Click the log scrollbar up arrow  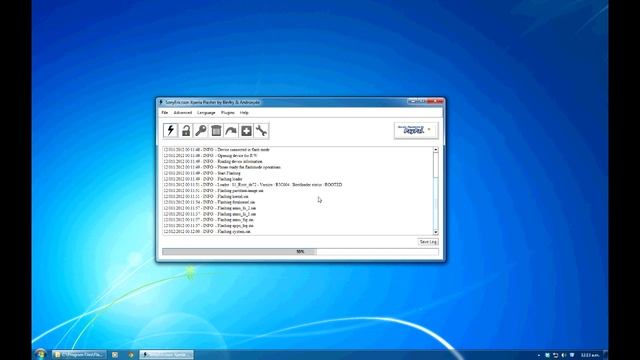coord(436,150)
